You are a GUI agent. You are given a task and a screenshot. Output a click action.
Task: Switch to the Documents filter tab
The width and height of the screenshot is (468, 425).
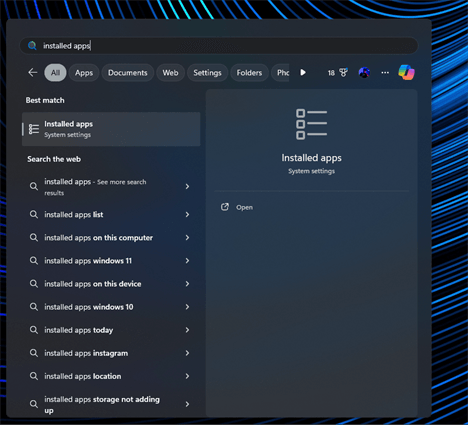point(128,73)
